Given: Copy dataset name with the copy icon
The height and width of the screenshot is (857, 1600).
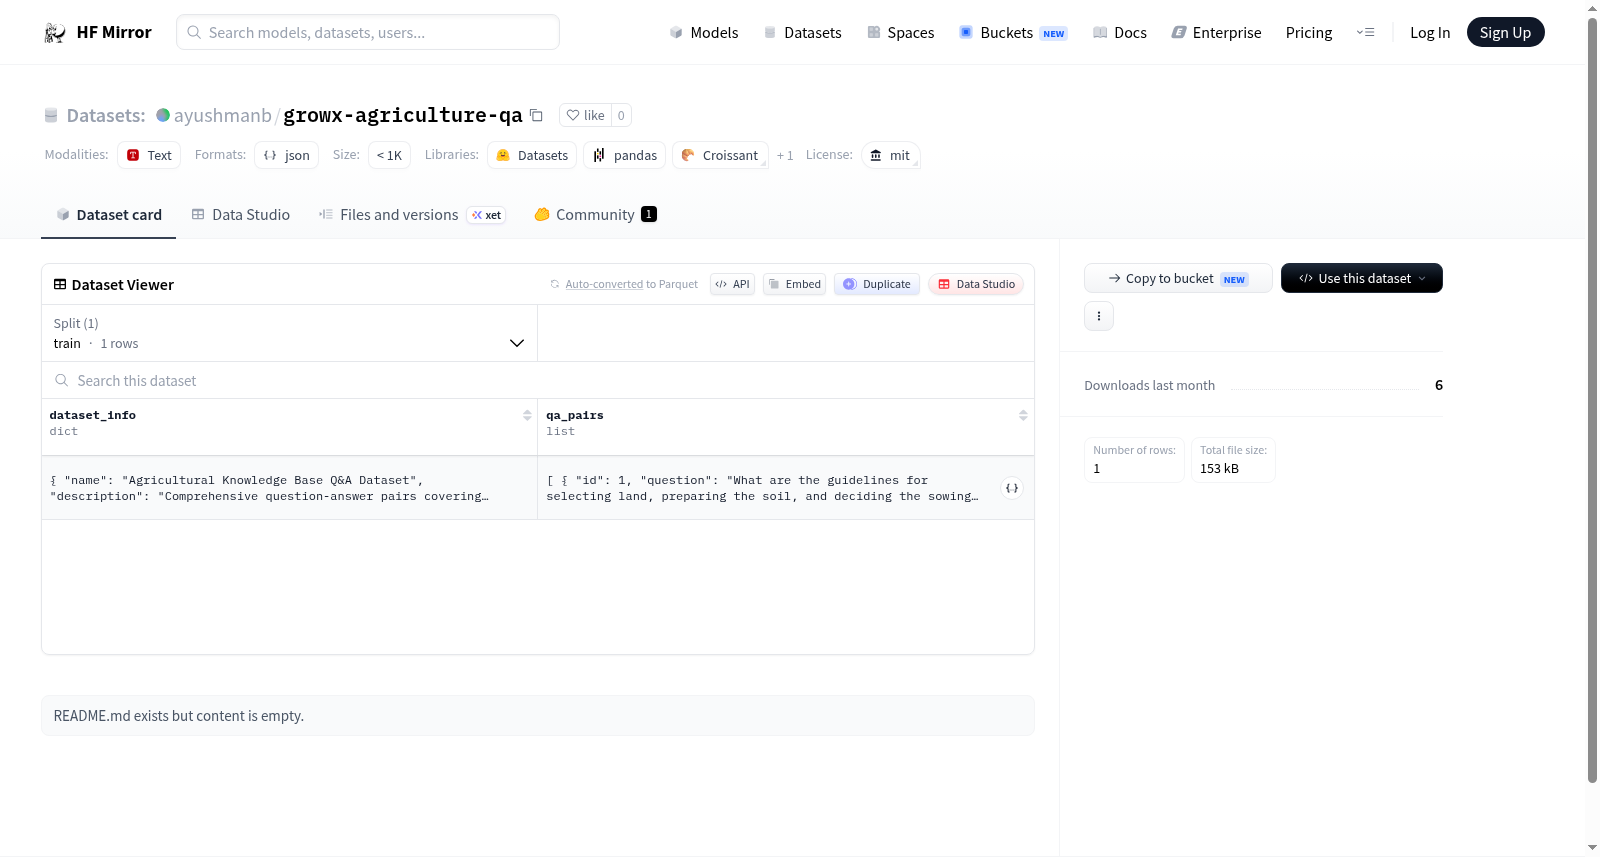Looking at the screenshot, I should [x=536, y=115].
